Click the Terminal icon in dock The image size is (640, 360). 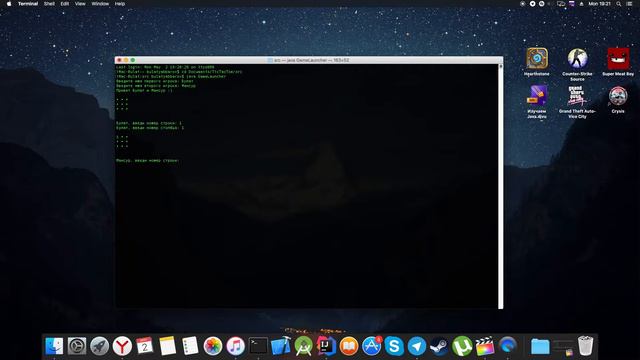coord(258,346)
